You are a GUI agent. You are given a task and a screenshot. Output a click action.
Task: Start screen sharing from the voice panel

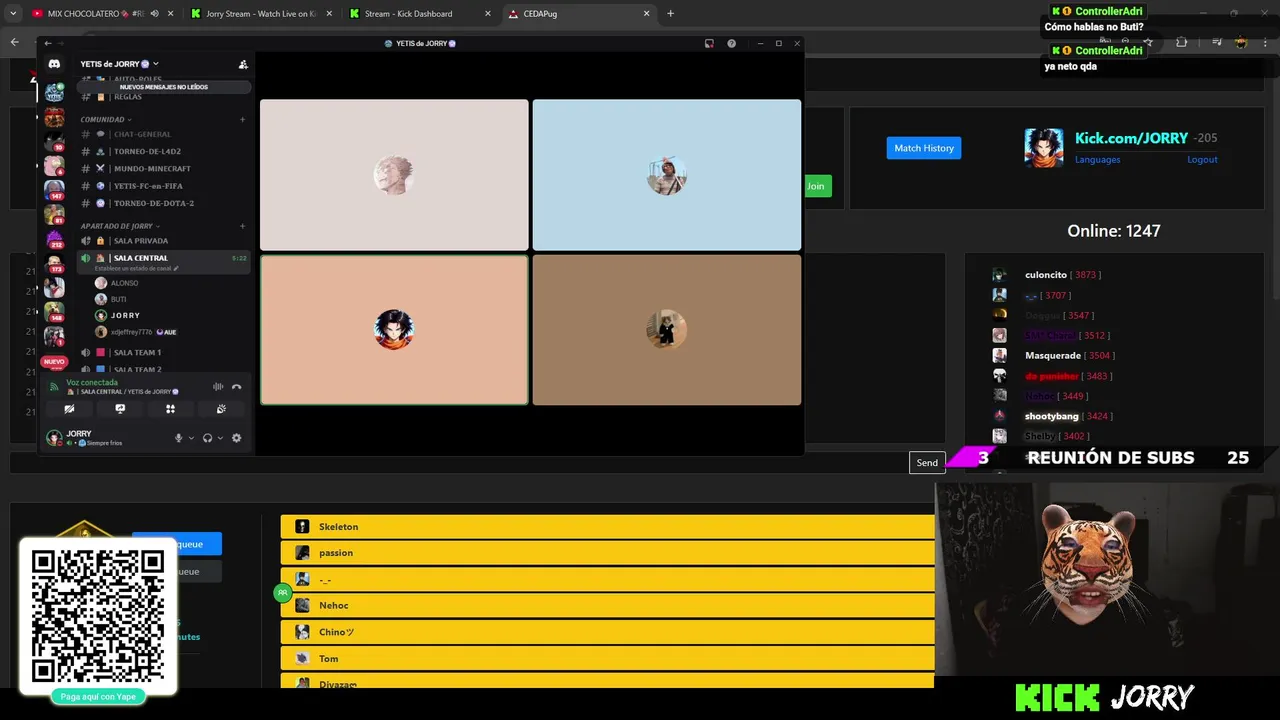click(120, 409)
